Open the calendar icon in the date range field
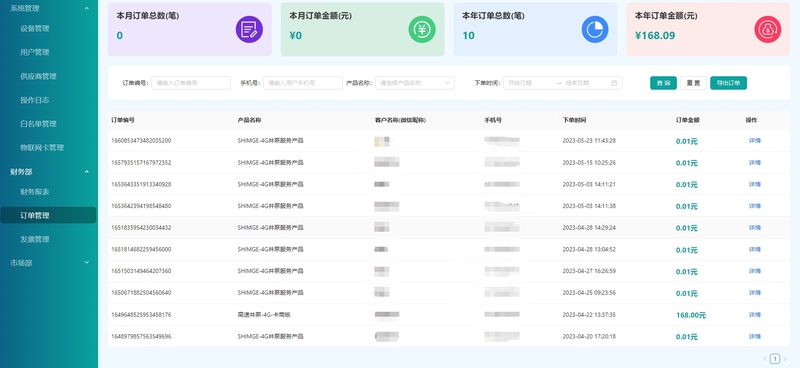The width and height of the screenshot is (800, 368). (614, 83)
